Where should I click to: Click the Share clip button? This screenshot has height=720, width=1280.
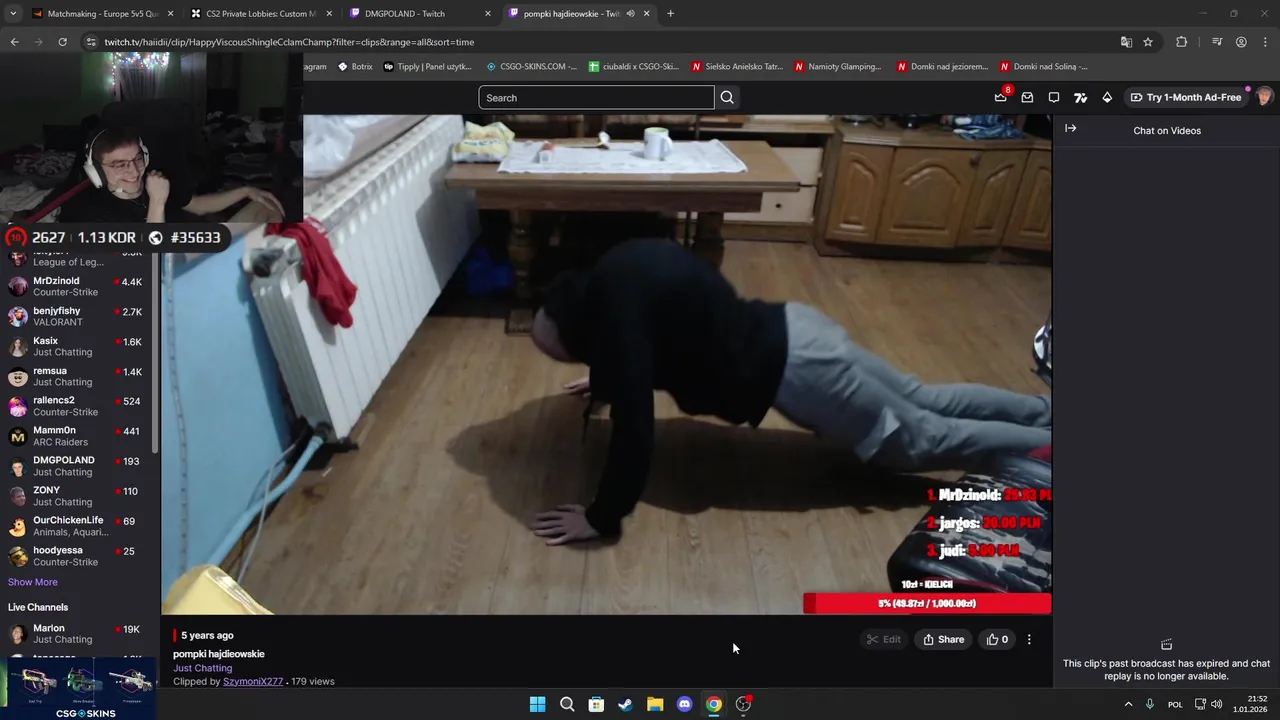pyautogui.click(x=944, y=640)
